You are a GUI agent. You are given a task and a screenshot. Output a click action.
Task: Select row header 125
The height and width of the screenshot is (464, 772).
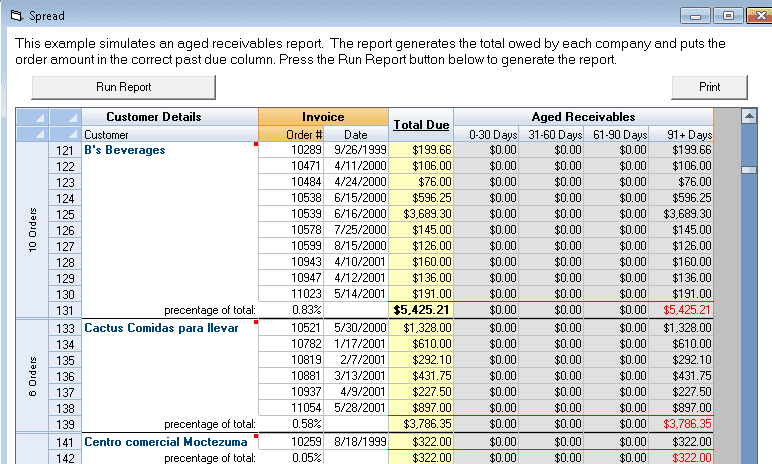(65, 214)
